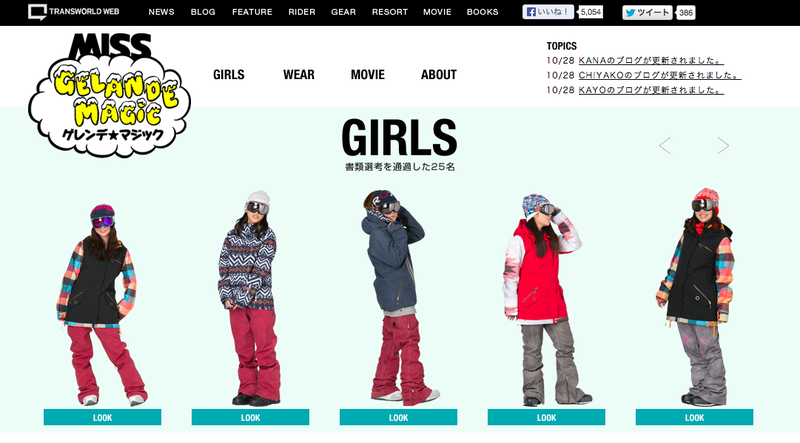Open the RESORT section
Screen dimensions: 800x443
390,12
